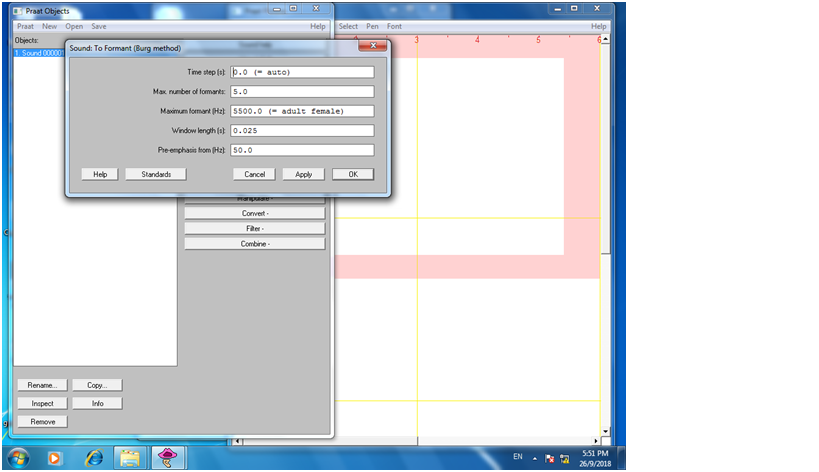Click Picture window horizontal scrollbar right arrow
Image resolution: width=819 pixels, height=472 pixels.
[596, 441]
